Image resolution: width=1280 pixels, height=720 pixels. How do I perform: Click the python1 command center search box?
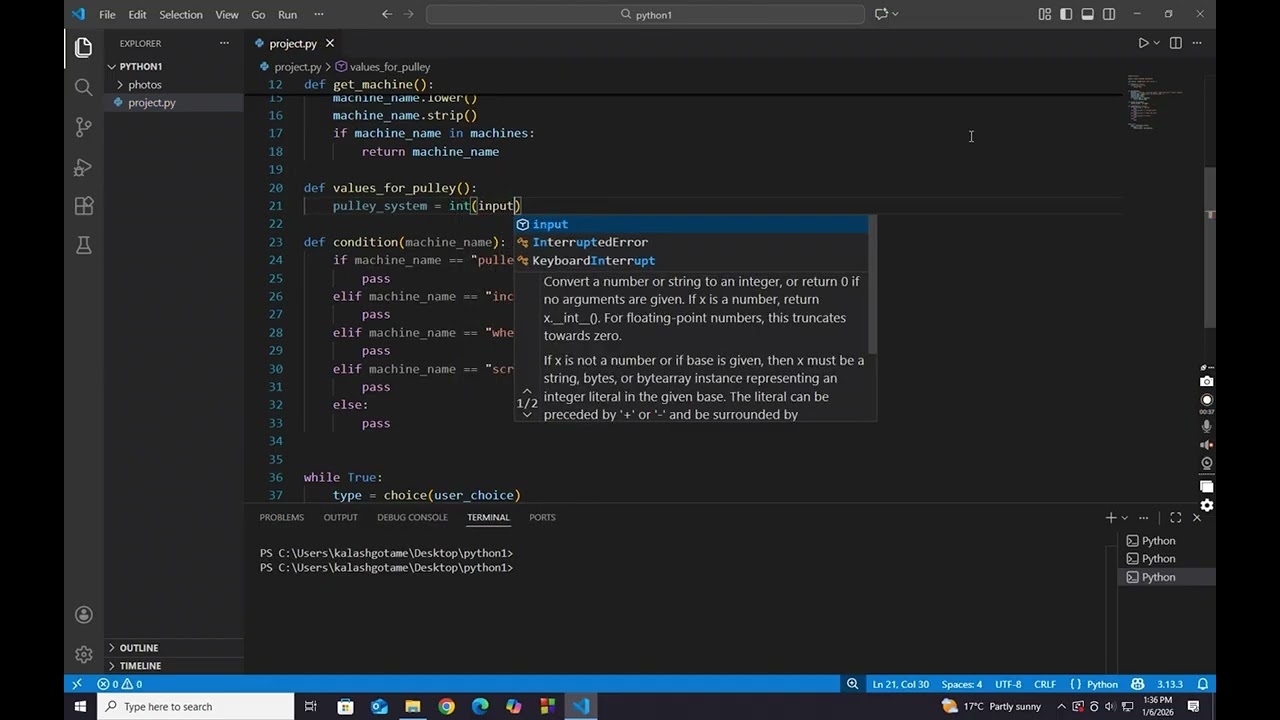pos(645,14)
